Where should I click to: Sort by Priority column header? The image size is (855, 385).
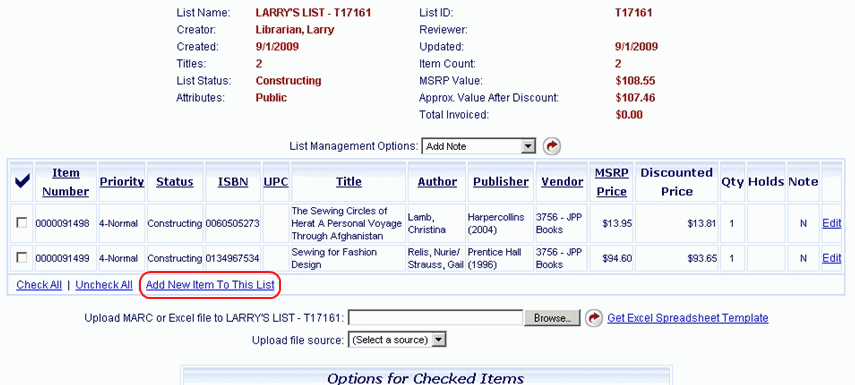click(122, 182)
